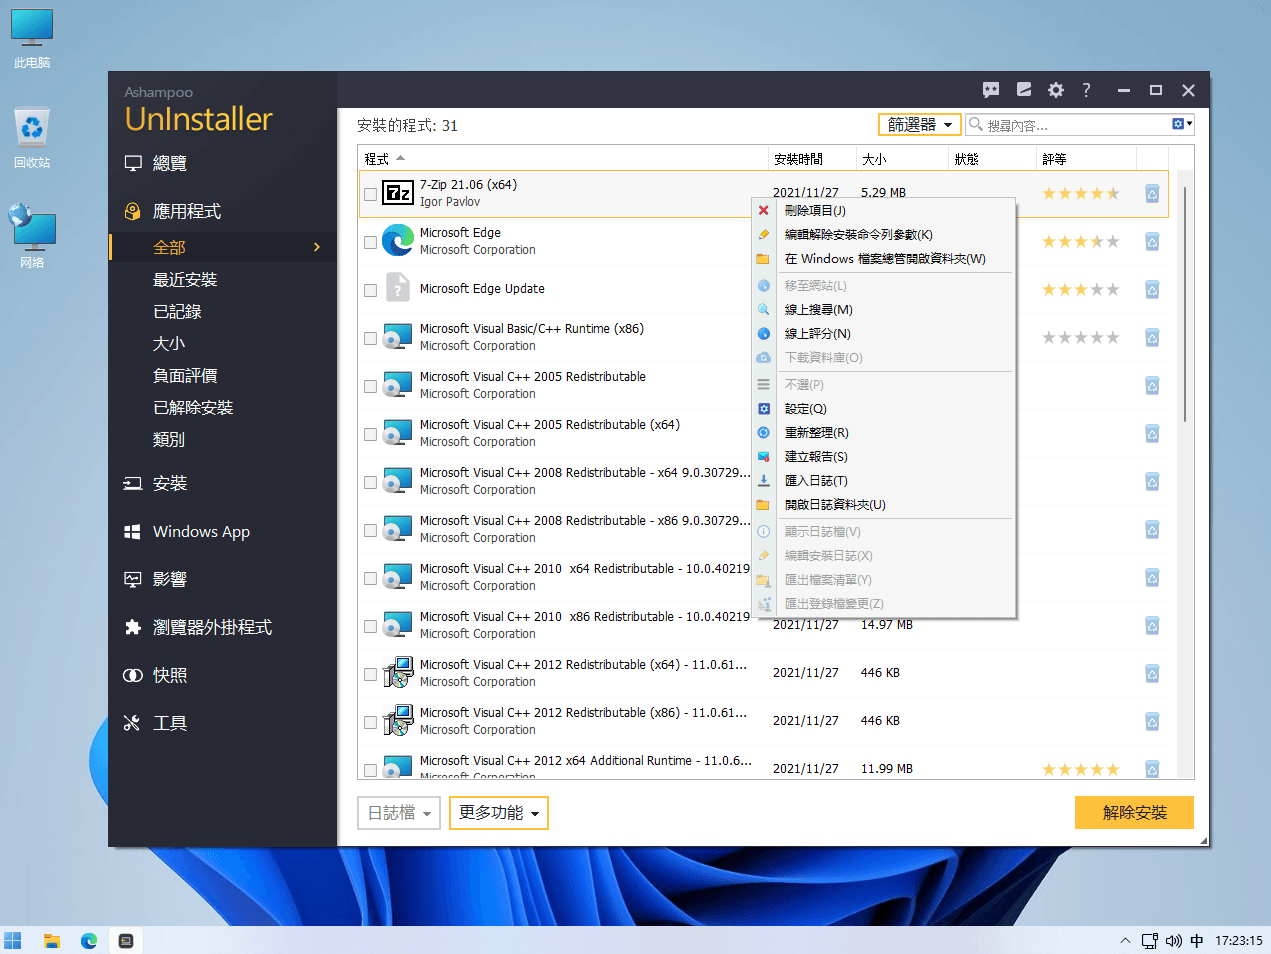
Task: Click Windows Start button on taskbar
Action: pos(13,940)
